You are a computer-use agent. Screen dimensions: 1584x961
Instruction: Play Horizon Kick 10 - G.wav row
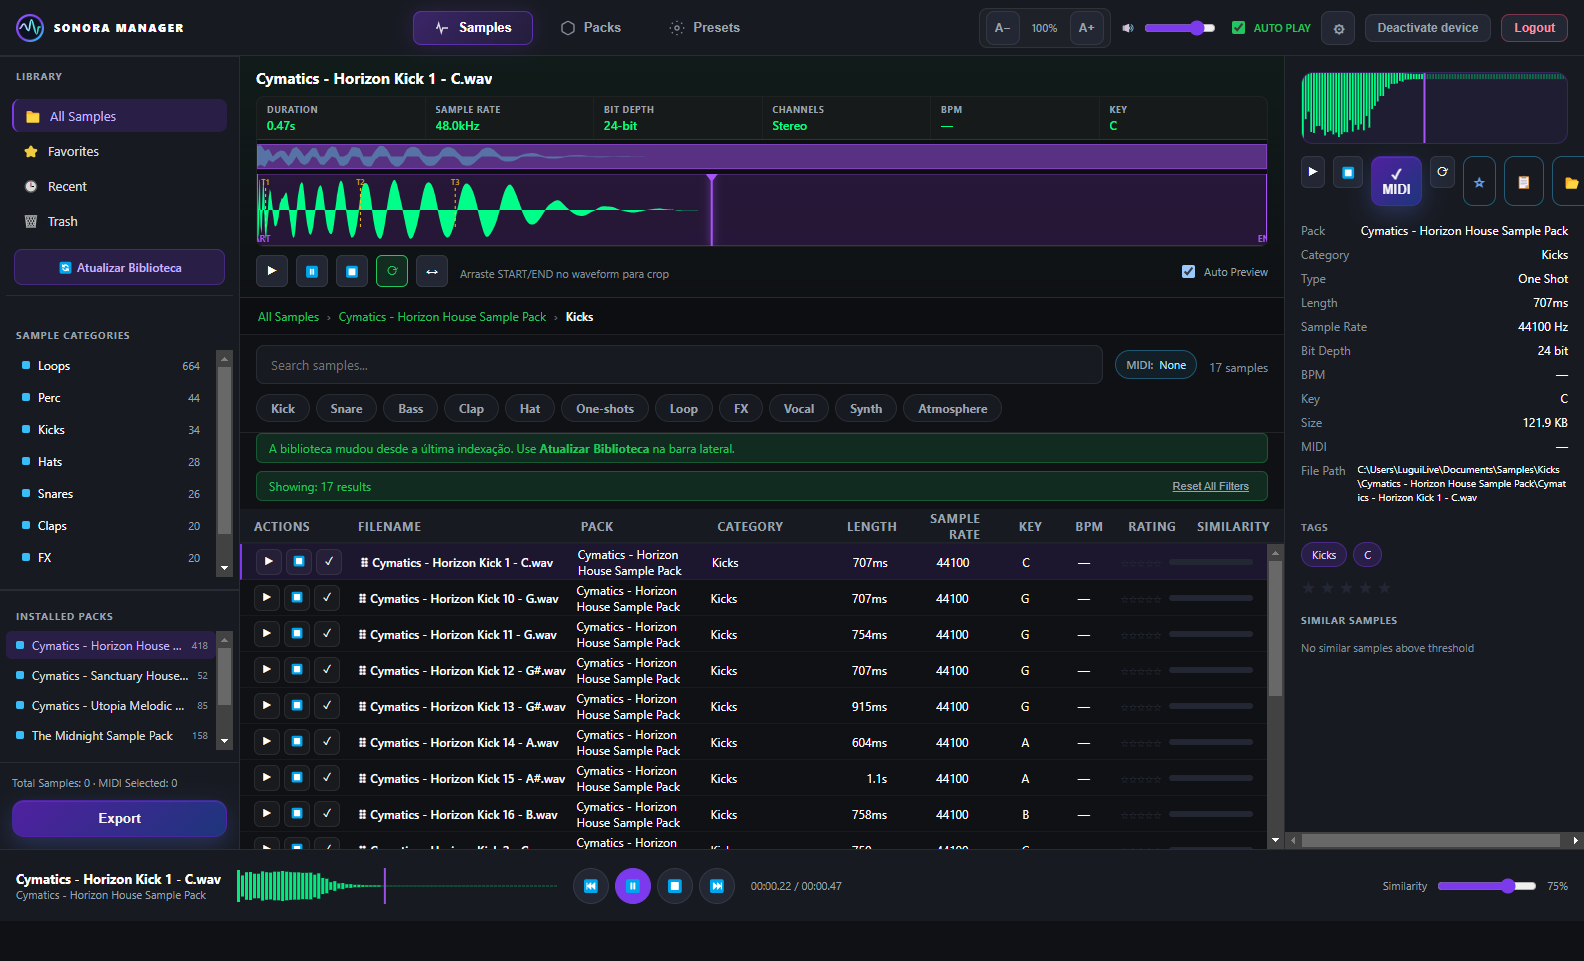pyautogui.click(x=266, y=598)
